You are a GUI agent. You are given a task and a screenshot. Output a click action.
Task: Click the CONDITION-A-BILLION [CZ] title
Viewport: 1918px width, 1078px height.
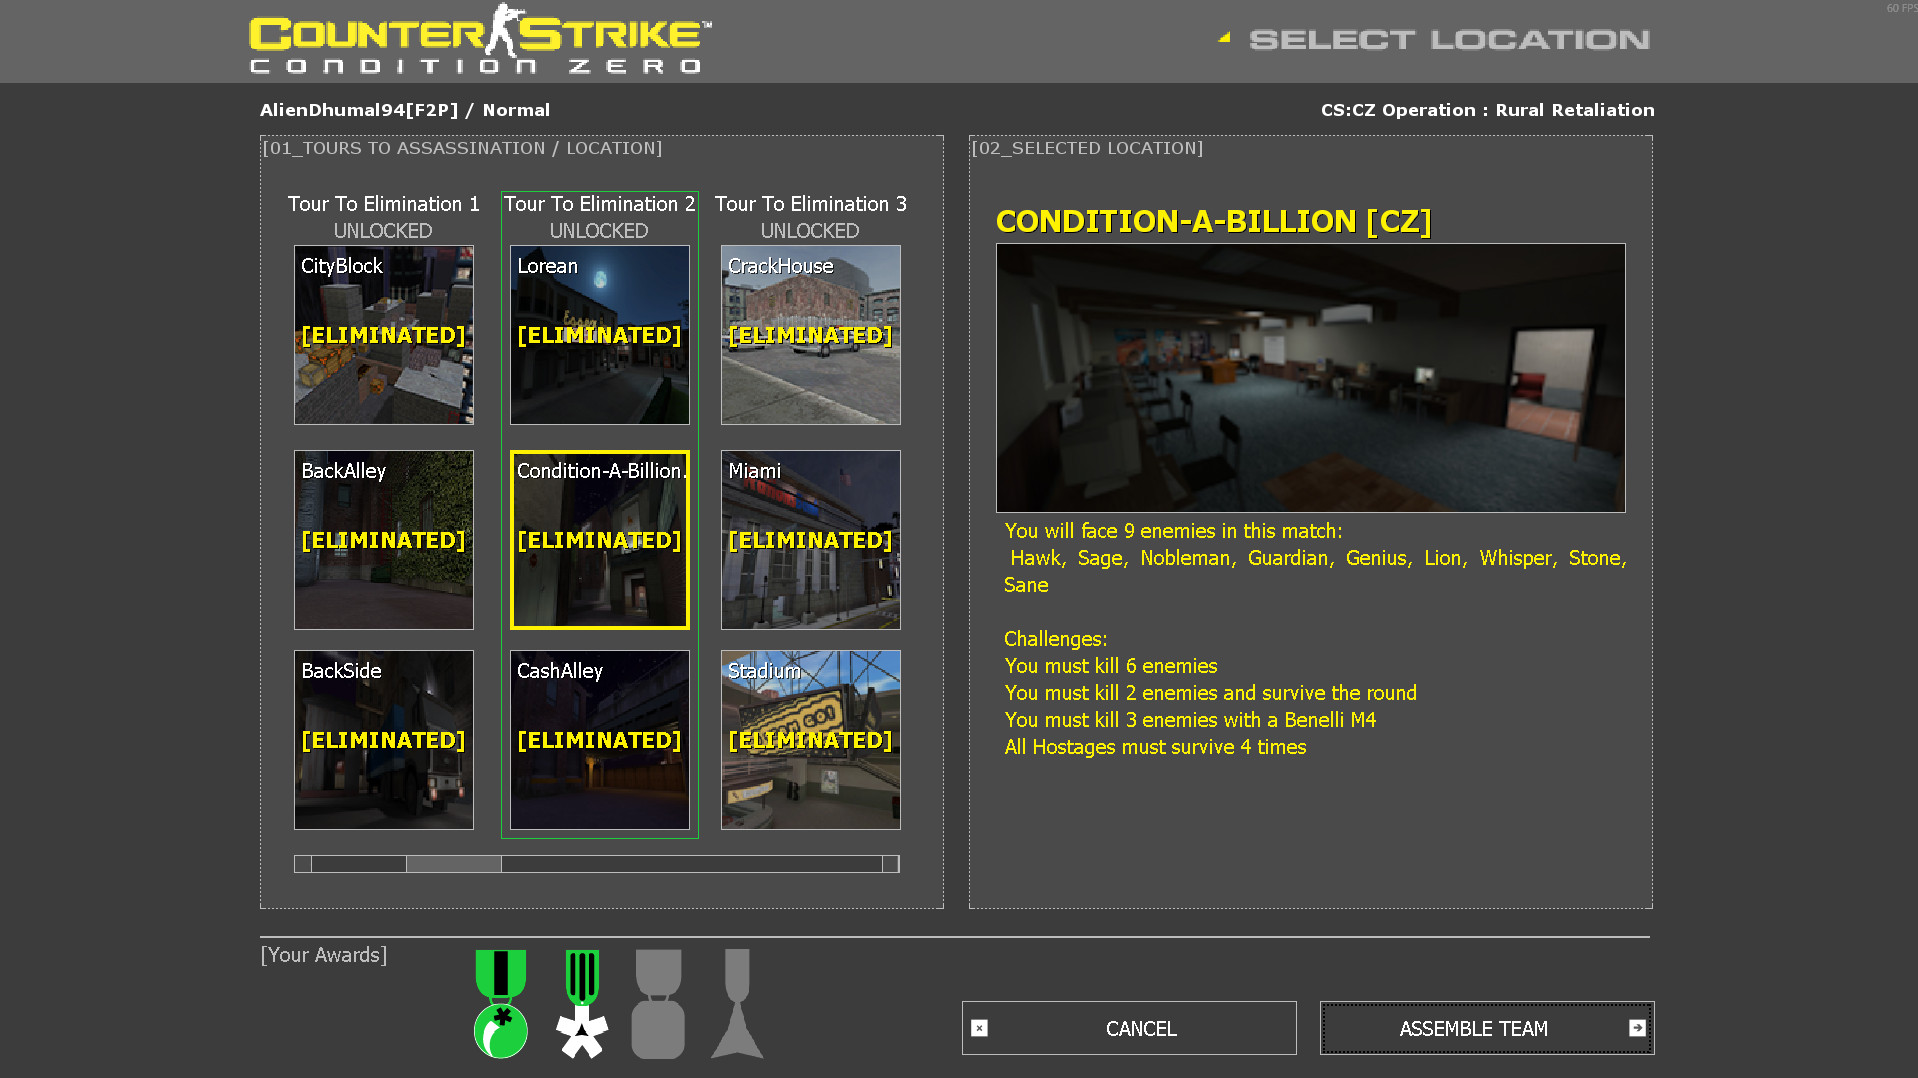point(1214,221)
